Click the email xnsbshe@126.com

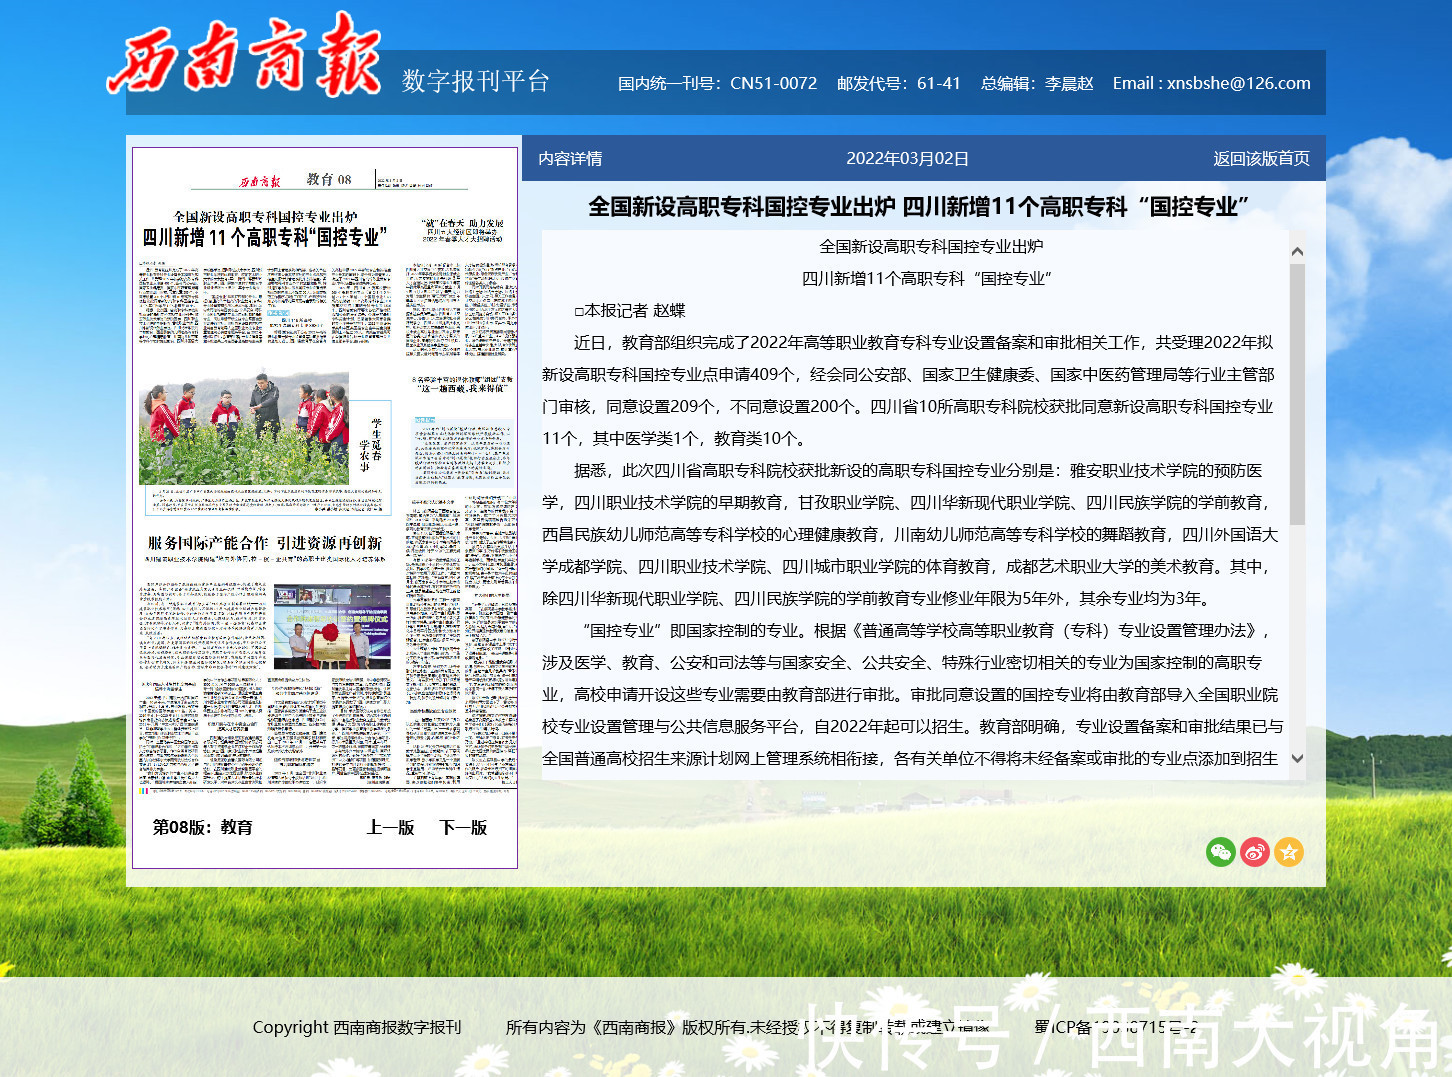pos(1238,83)
